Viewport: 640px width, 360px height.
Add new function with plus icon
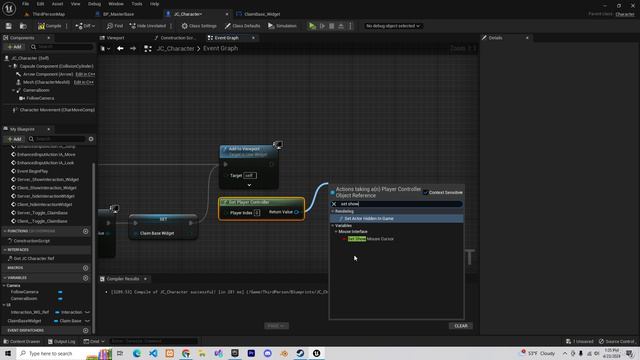[85, 231]
